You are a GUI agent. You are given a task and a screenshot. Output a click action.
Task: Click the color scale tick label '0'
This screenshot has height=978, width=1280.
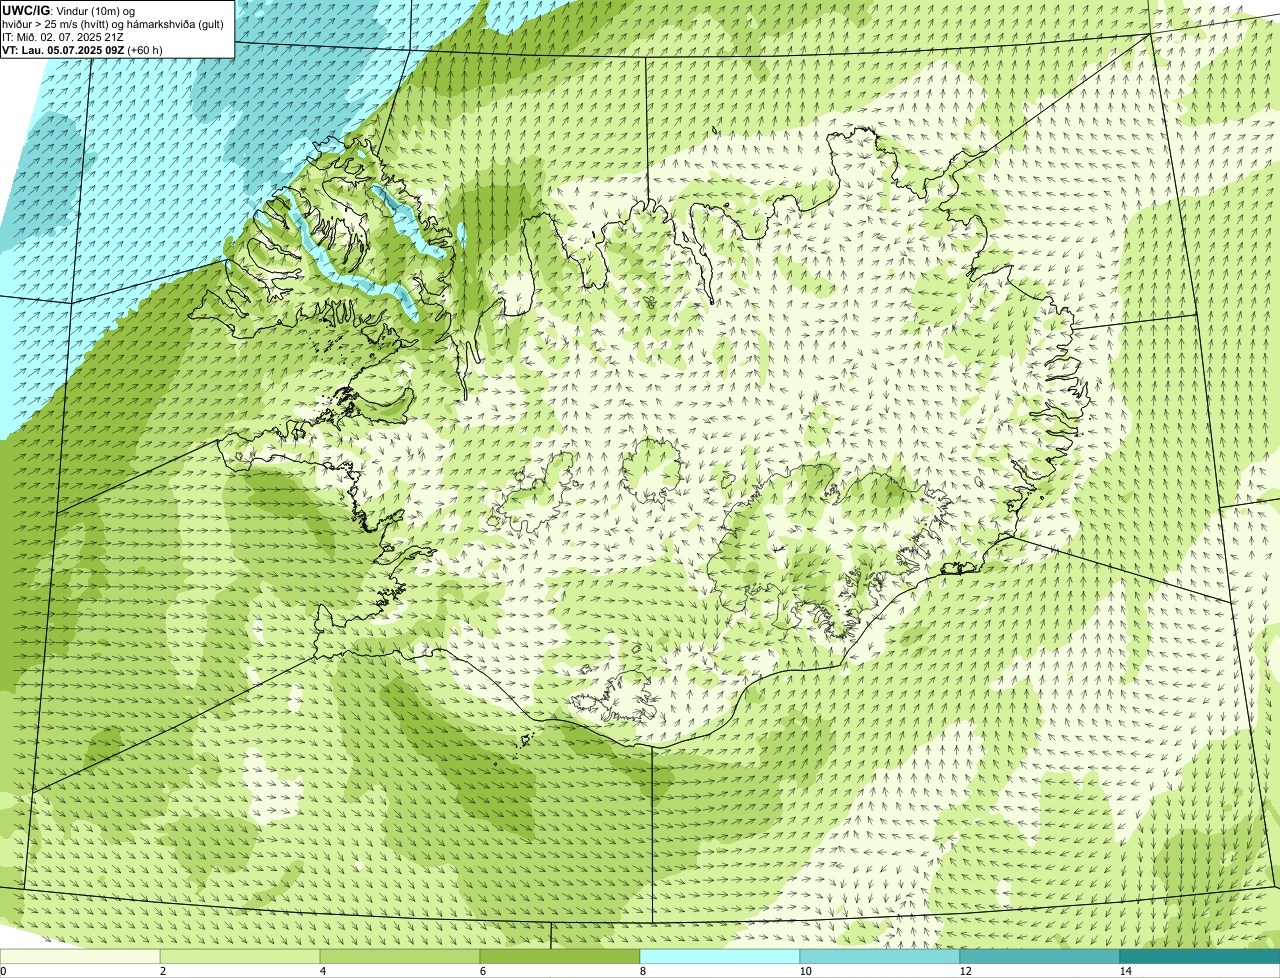(3, 971)
